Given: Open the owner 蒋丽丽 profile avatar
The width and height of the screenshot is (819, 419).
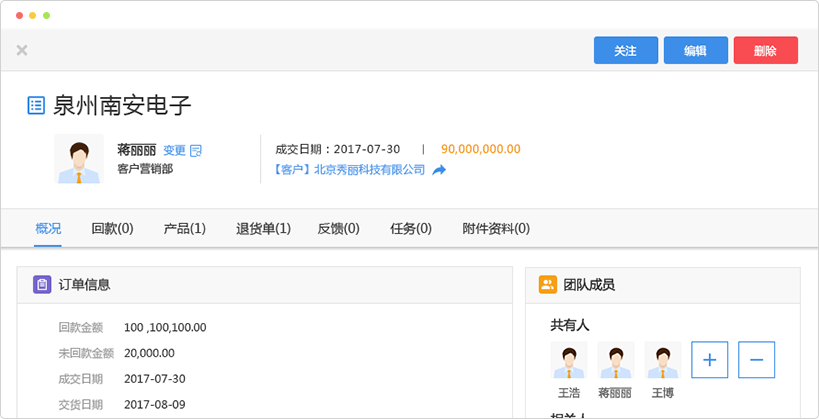Looking at the screenshot, I should pos(78,160).
